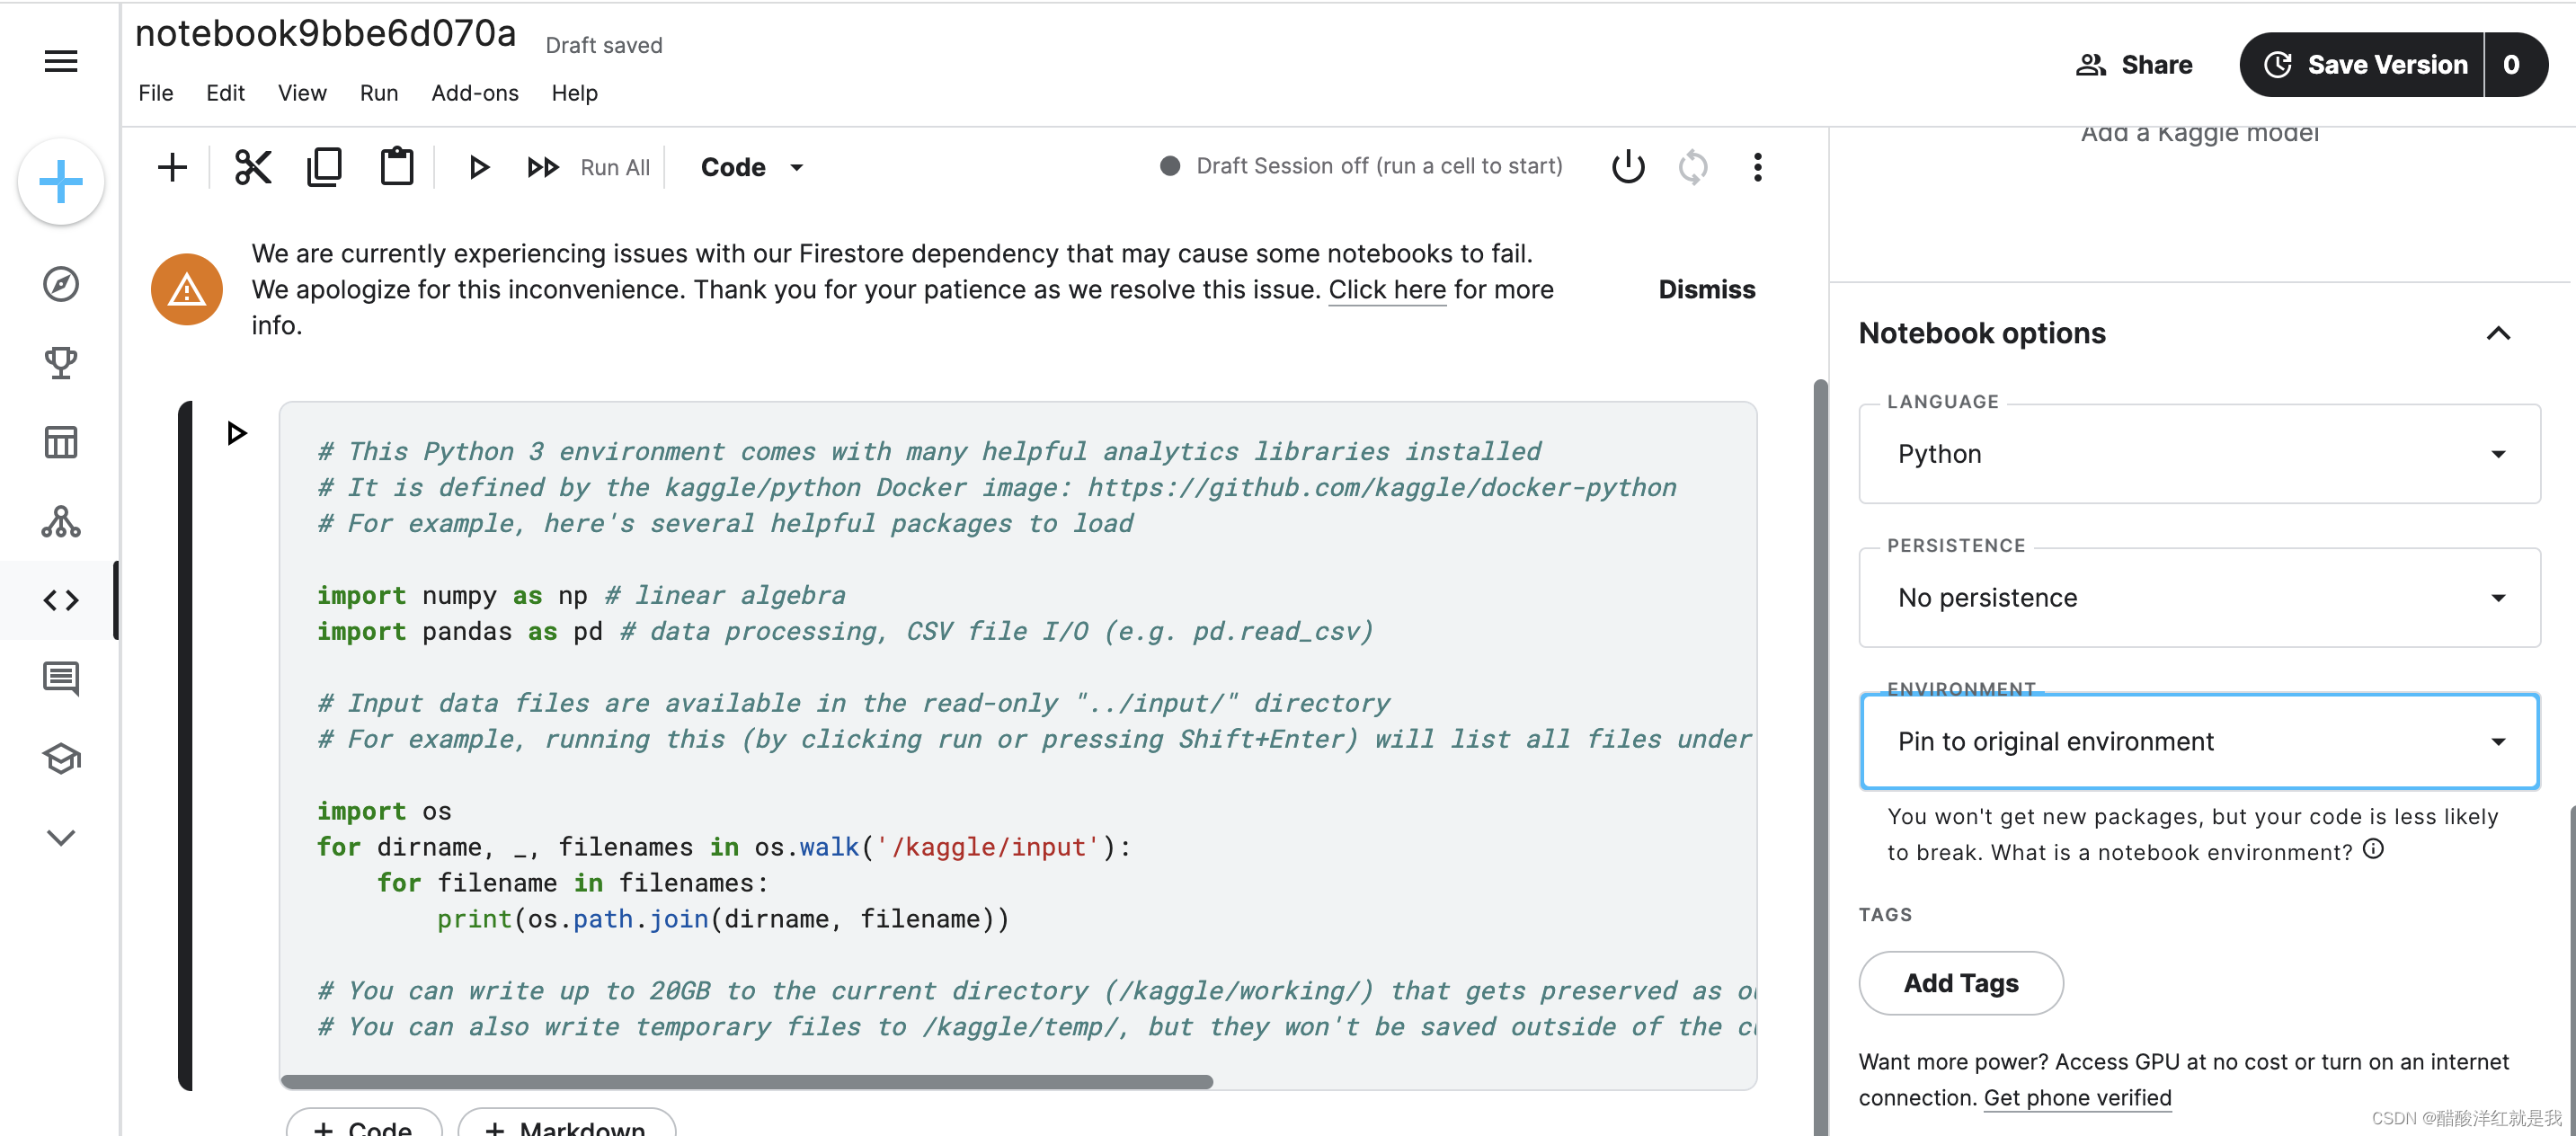The width and height of the screenshot is (2576, 1136).
Task: Cut the selected cell with scissors icon
Action: pyautogui.click(x=253, y=167)
